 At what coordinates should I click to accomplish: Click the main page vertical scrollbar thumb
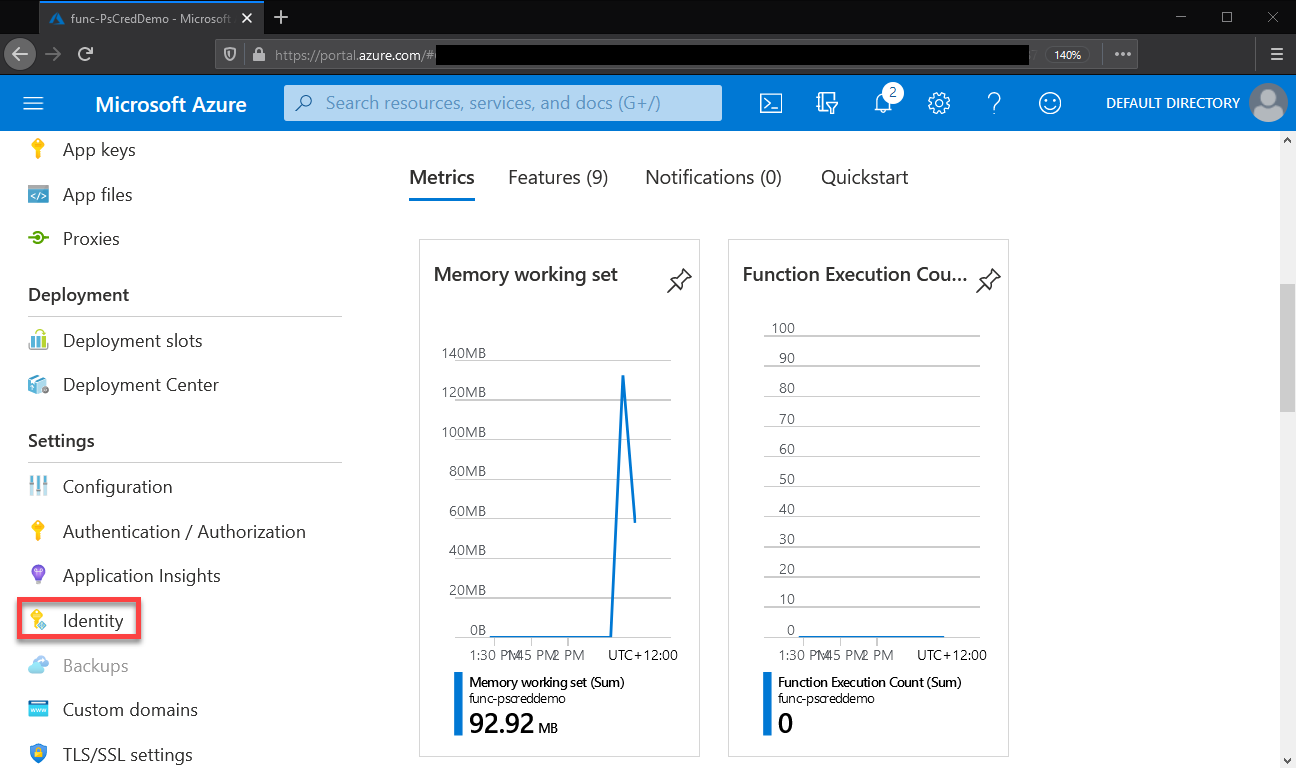click(x=1287, y=347)
